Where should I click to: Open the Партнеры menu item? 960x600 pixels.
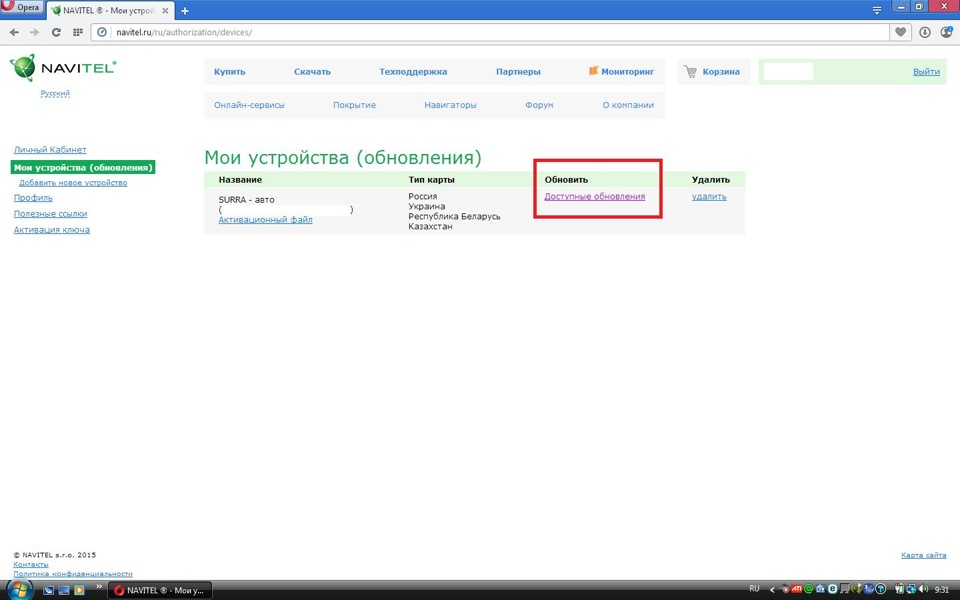point(518,72)
